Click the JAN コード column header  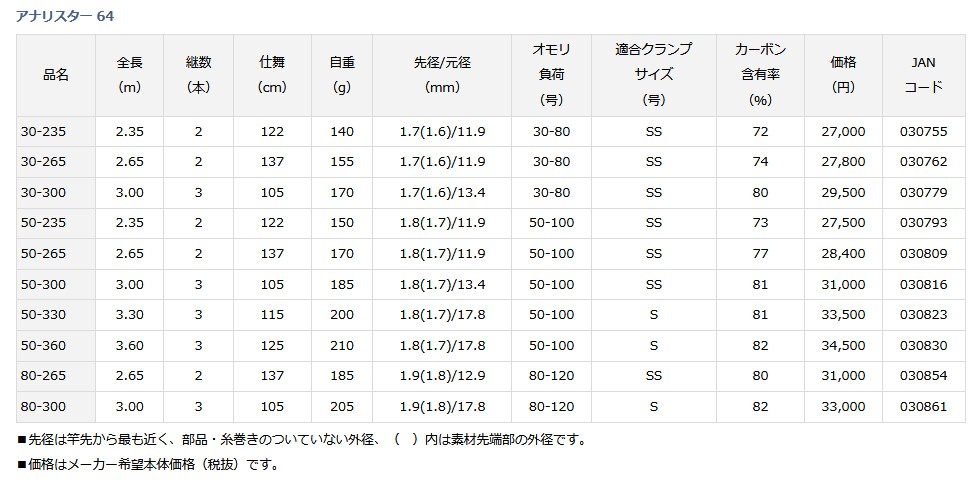coord(924,75)
